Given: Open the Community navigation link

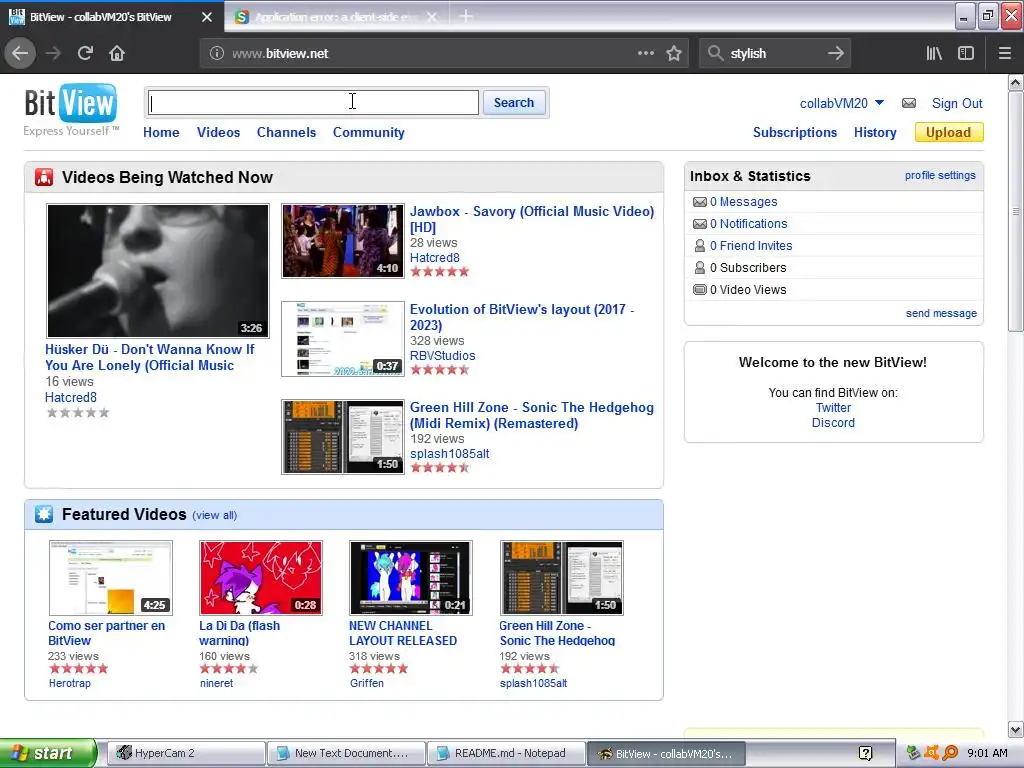Looking at the screenshot, I should pyautogui.click(x=368, y=132).
